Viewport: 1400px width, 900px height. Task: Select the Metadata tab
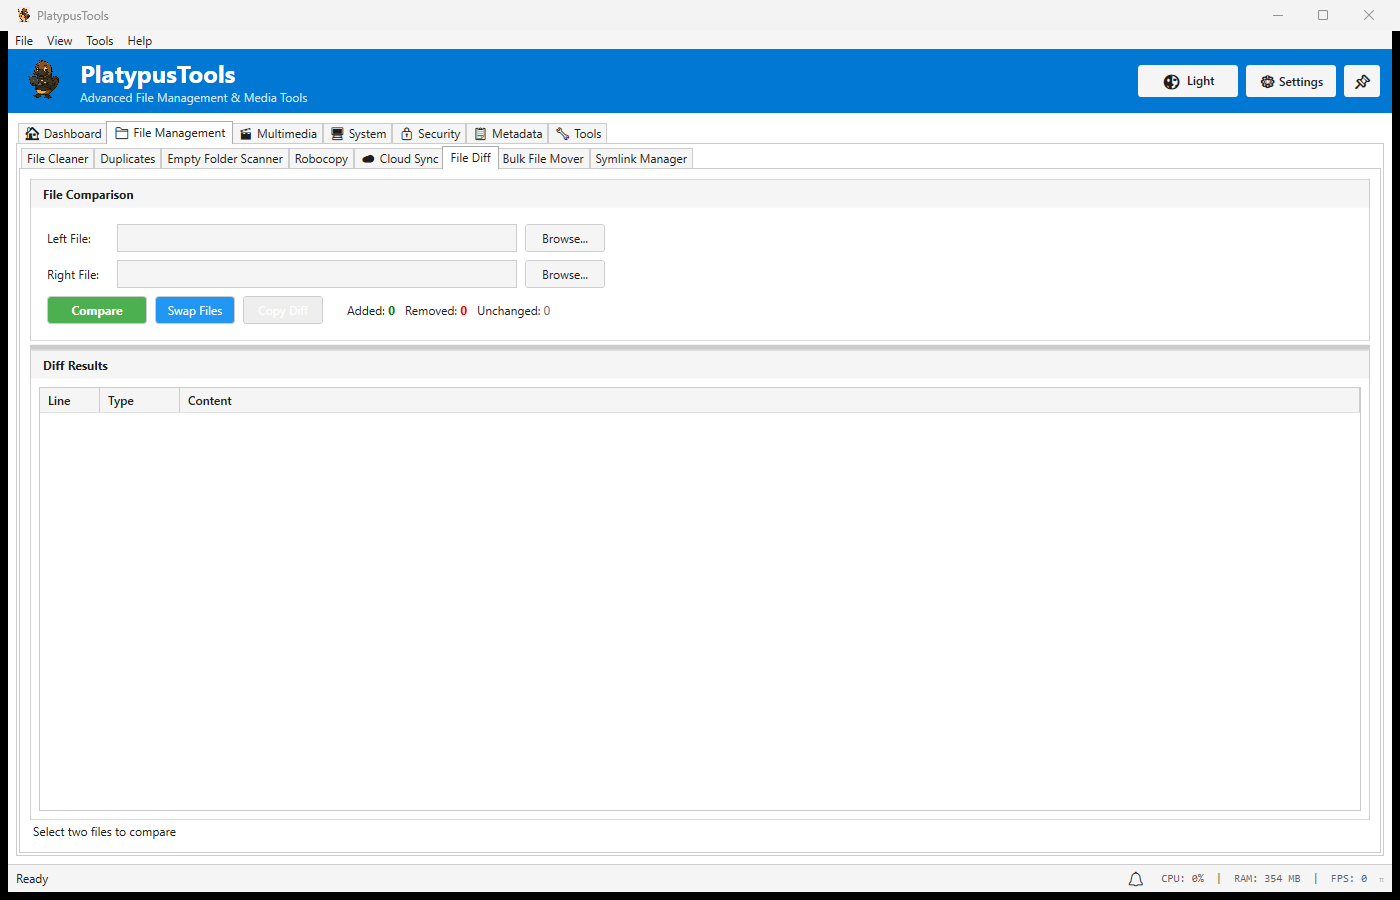click(x=508, y=134)
